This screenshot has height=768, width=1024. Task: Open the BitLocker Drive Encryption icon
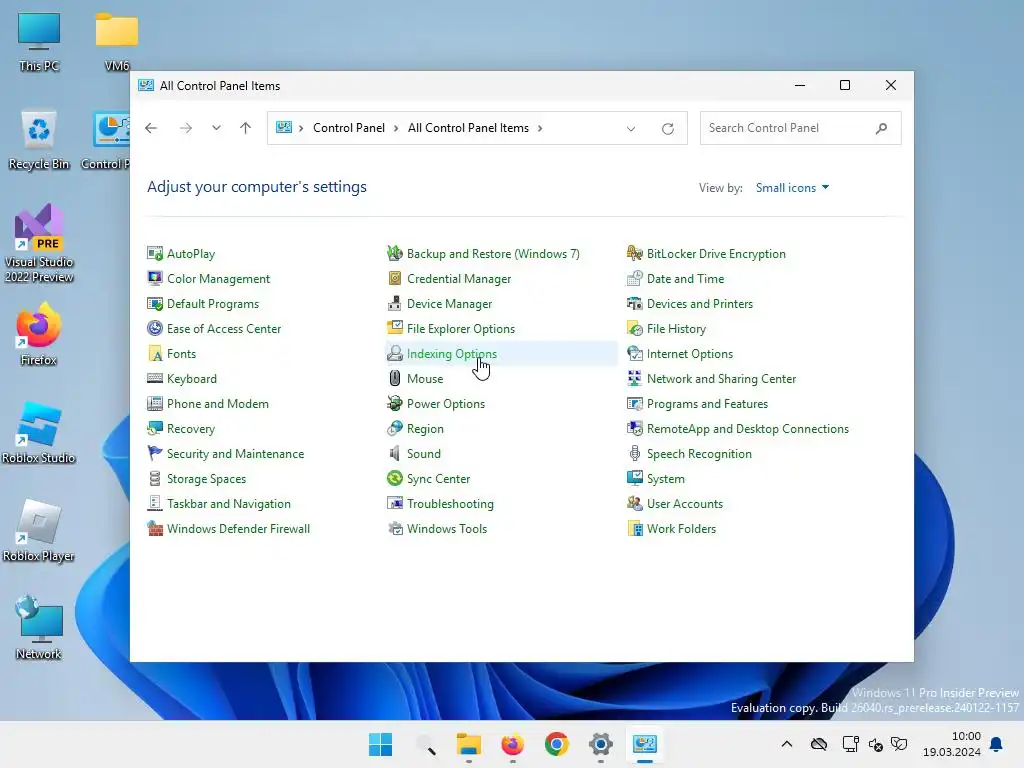tap(634, 253)
